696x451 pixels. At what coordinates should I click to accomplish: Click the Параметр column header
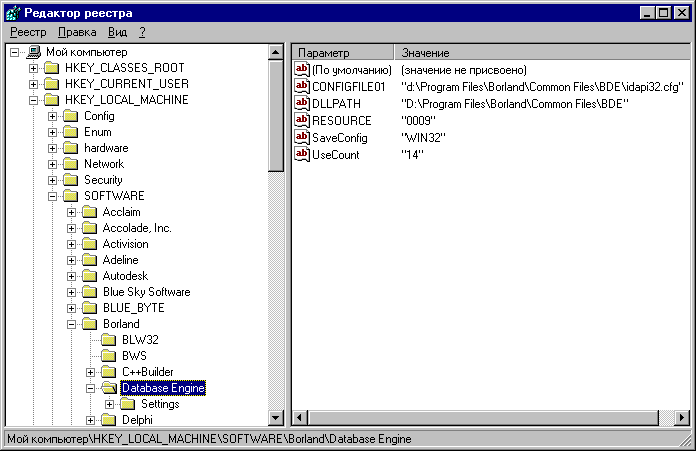click(342, 52)
